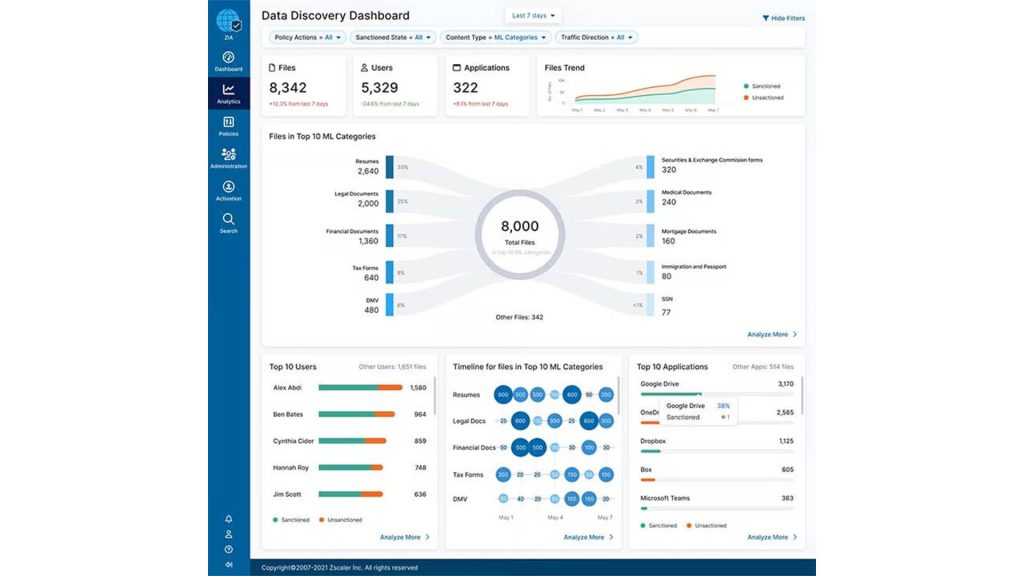Click the notifications bell icon
The image size is (1024, 576).
tap(229, 519)
